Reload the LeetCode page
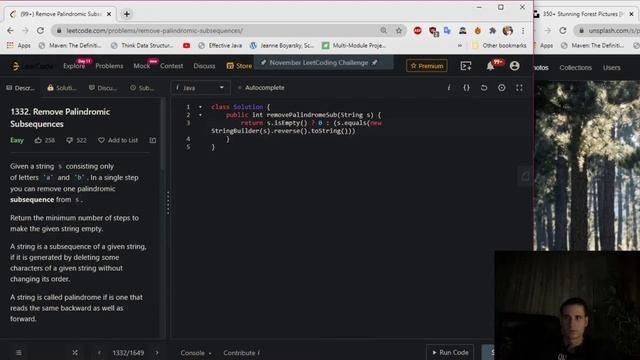 (40, 31)
